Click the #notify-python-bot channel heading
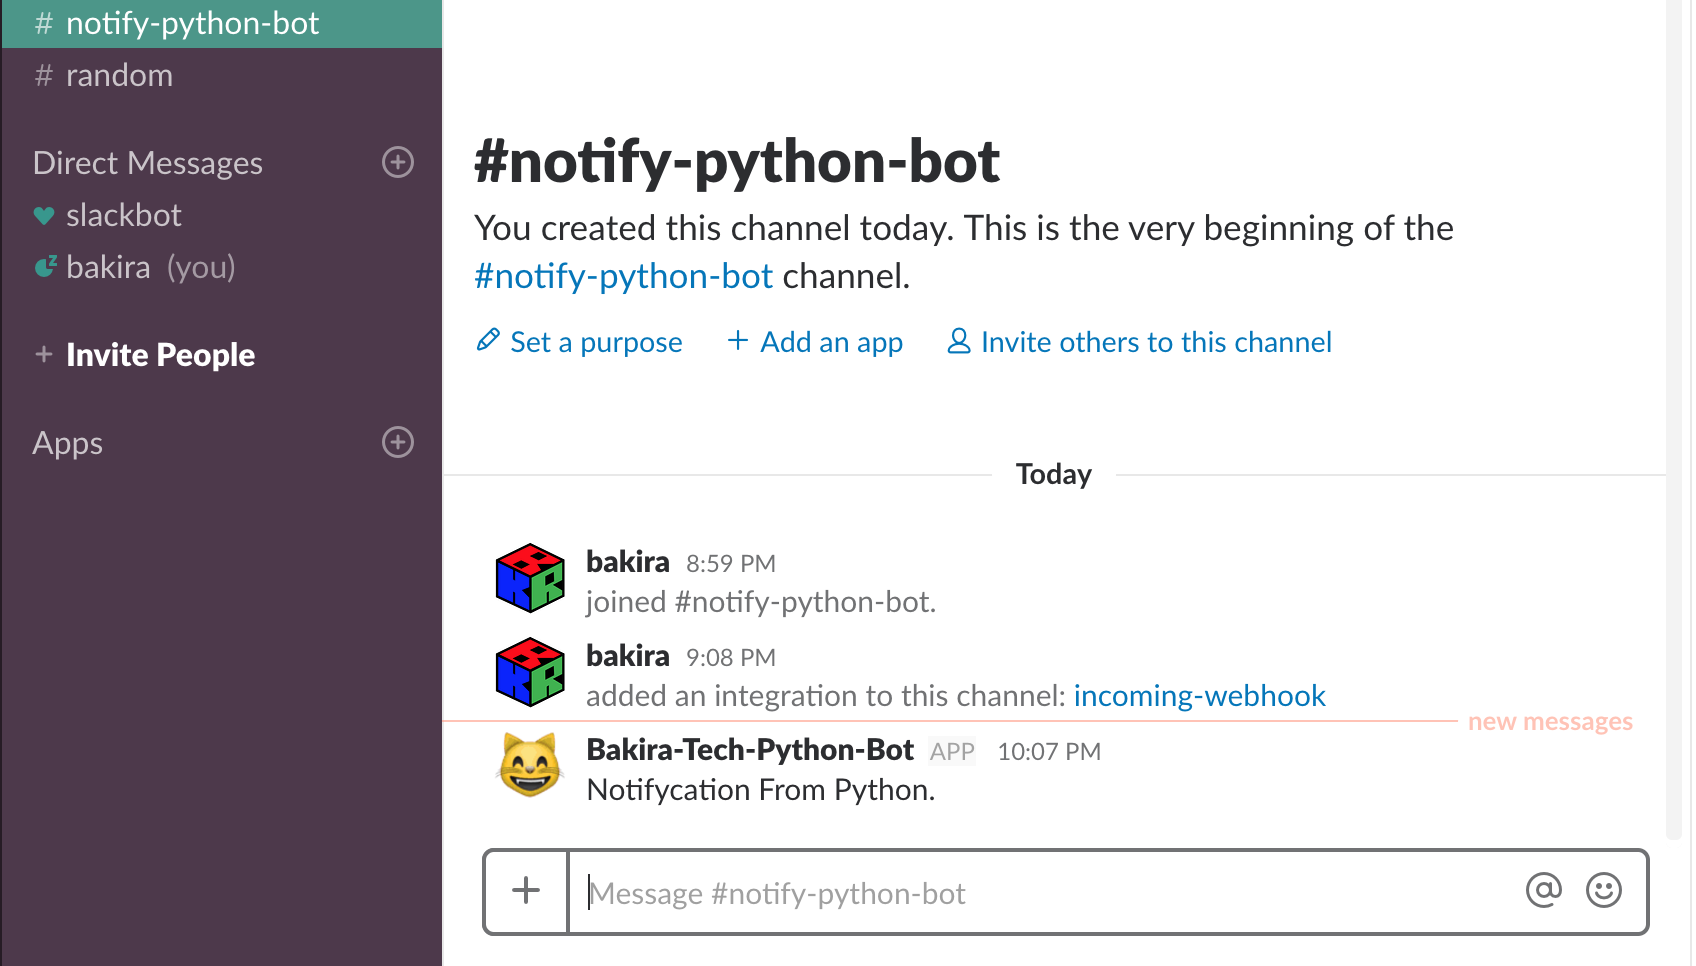This screenshot has width=1696, height=966. 736,162
